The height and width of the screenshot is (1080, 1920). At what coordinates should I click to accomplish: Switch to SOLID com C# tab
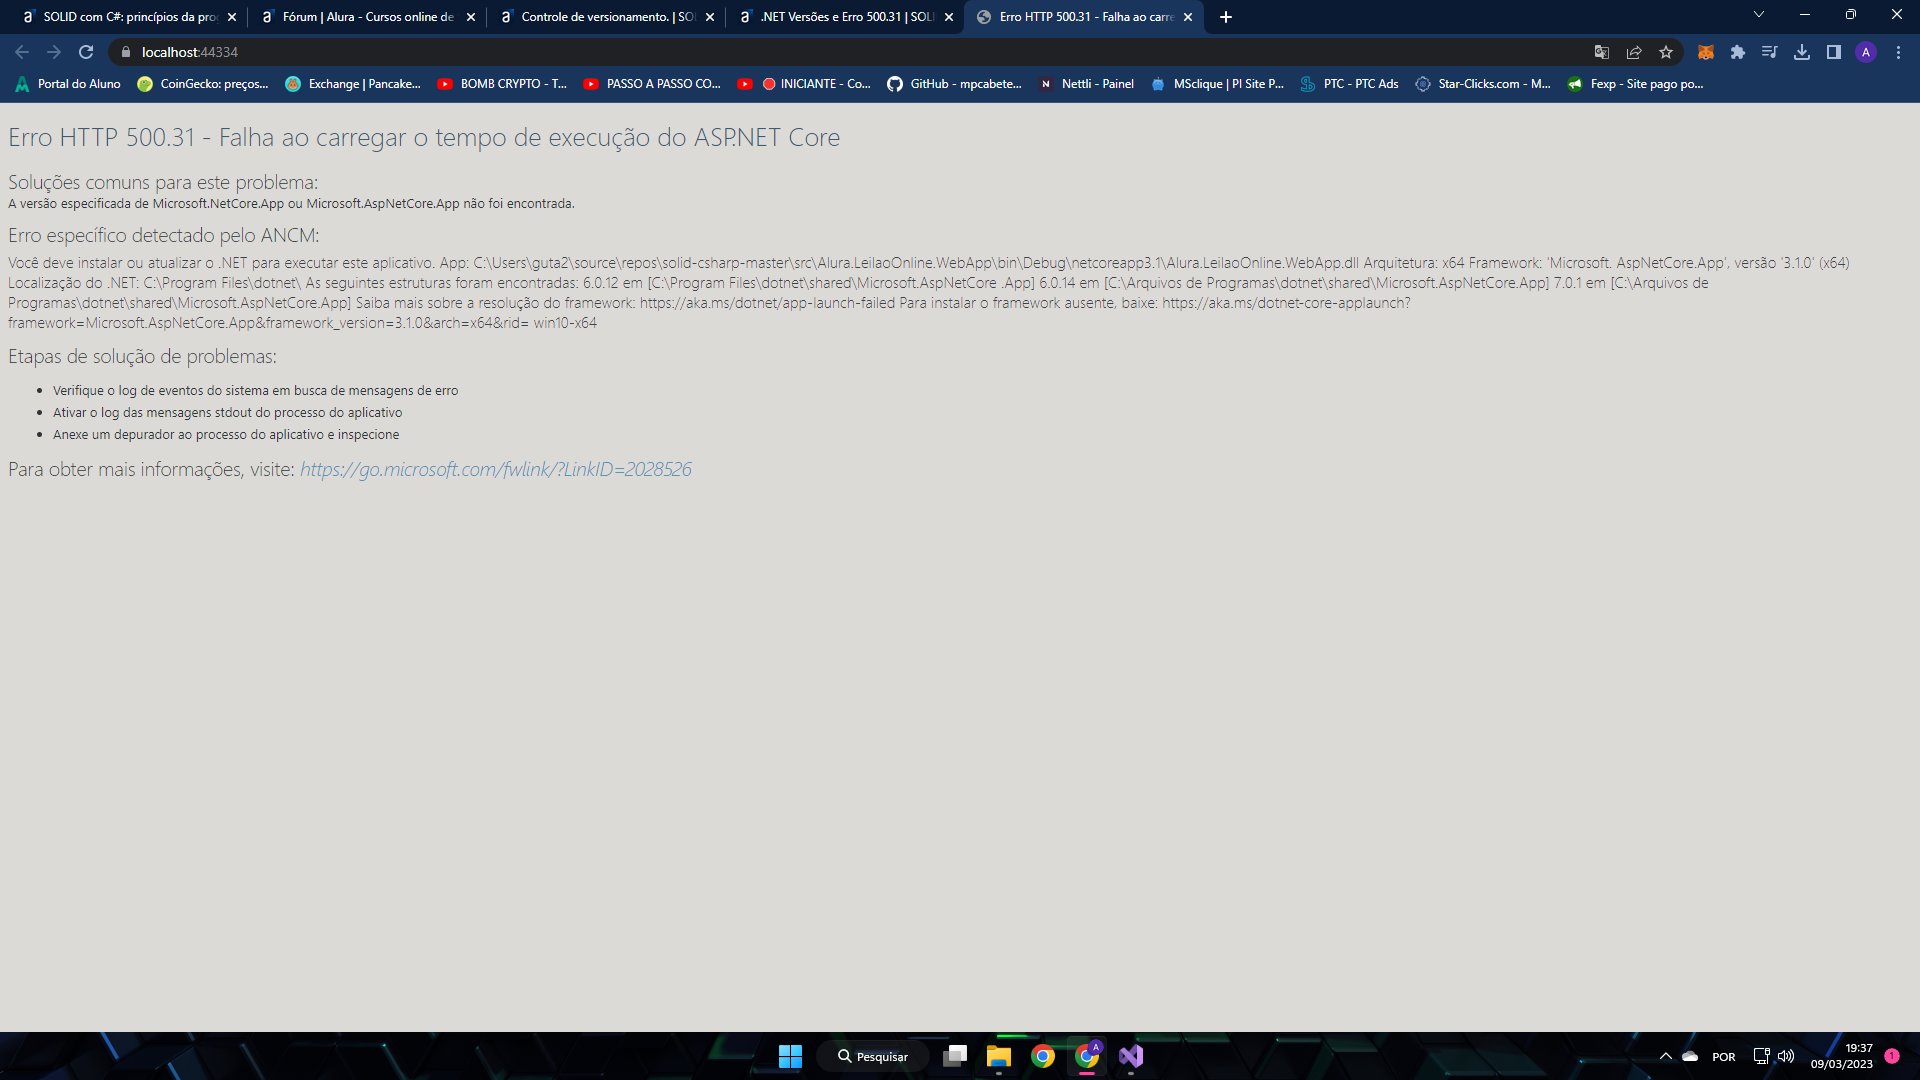(x=130, y=17)
